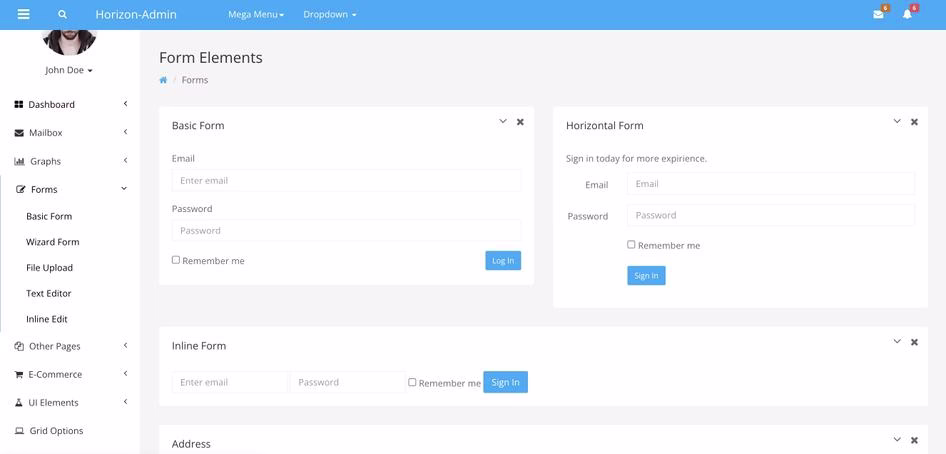
Task: Focus the Horizontal Form Password field
Action: (x=771, y=215)
